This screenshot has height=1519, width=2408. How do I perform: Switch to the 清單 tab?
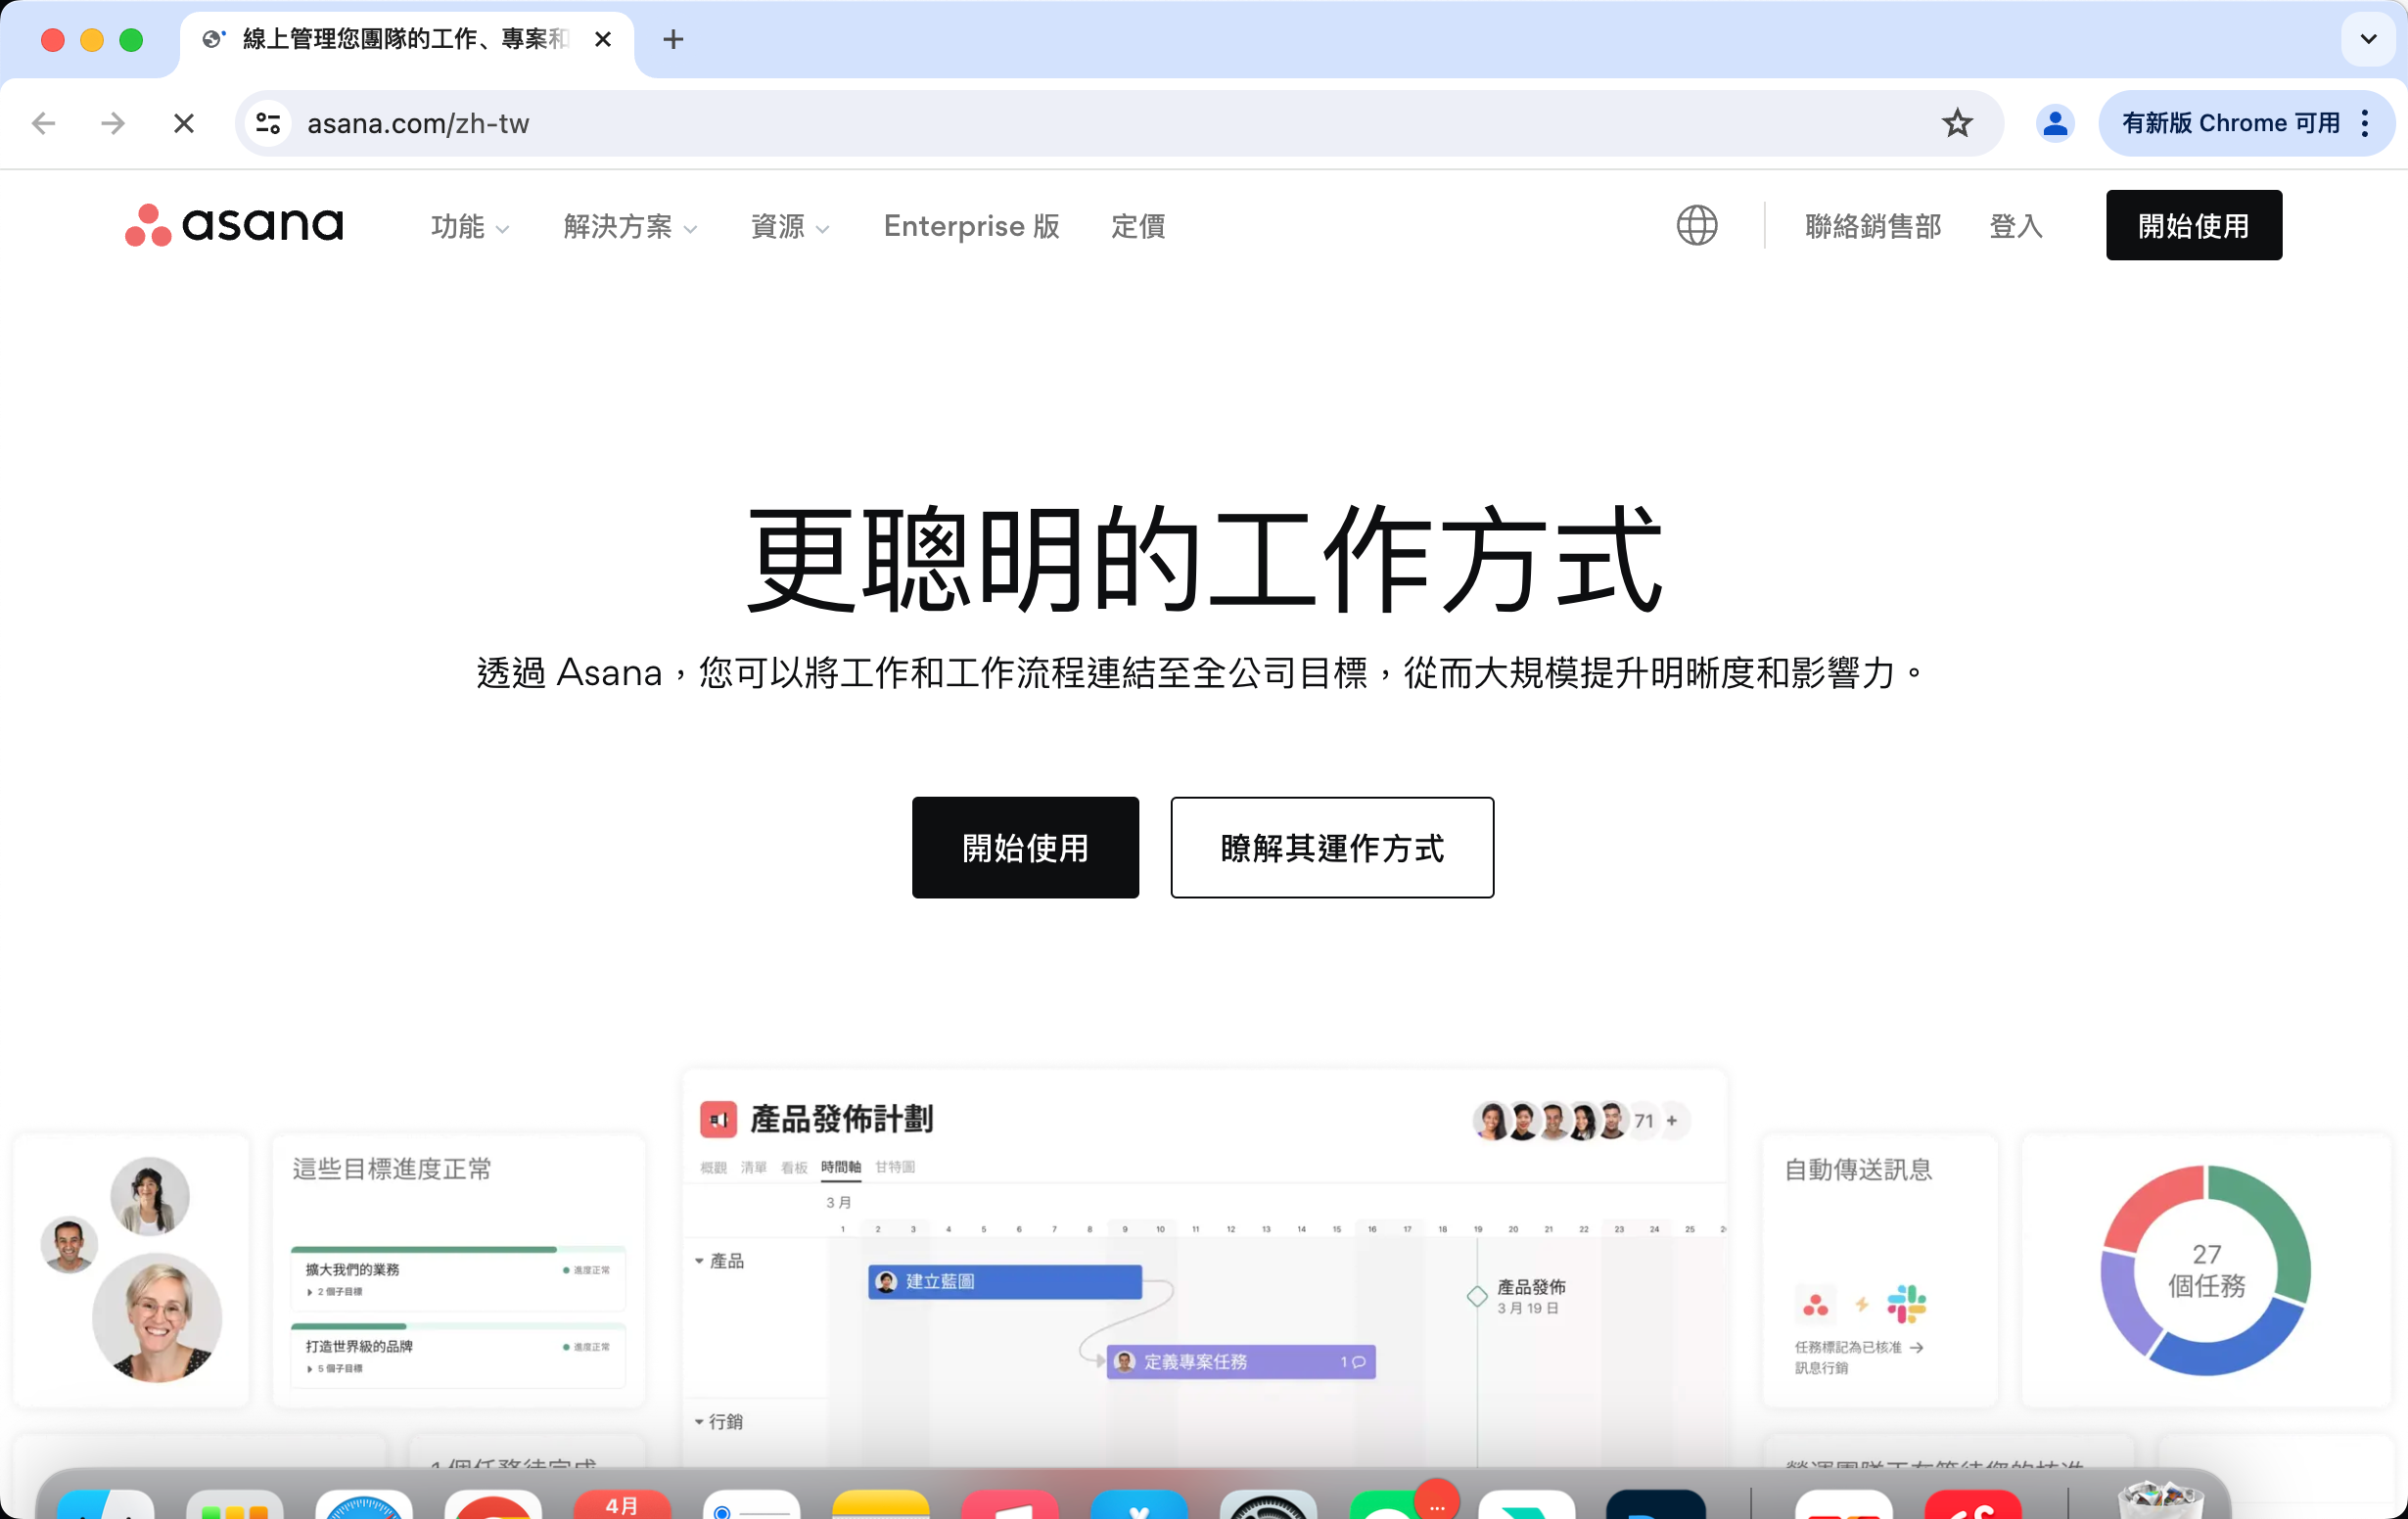click(754, 1167)
